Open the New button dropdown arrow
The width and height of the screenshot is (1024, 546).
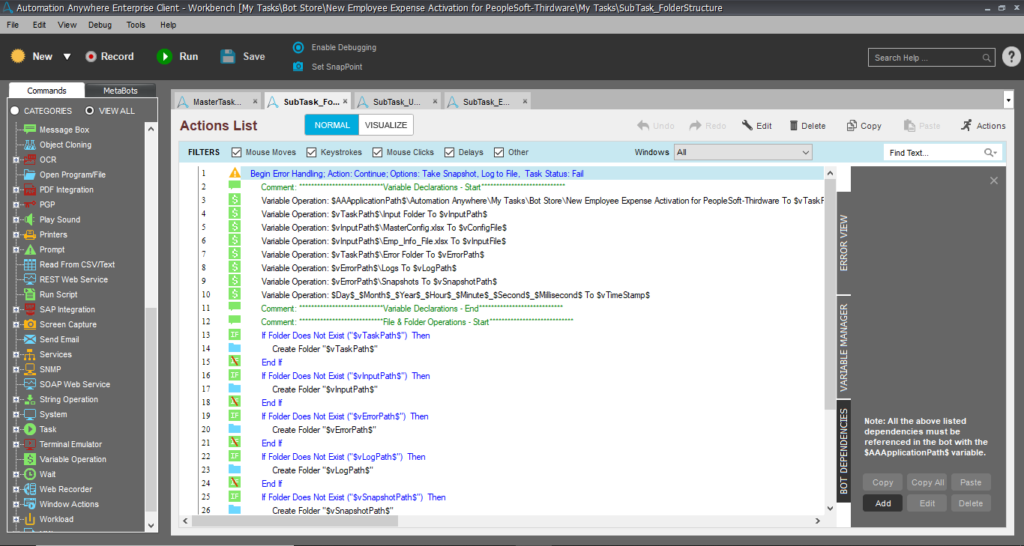67,57
